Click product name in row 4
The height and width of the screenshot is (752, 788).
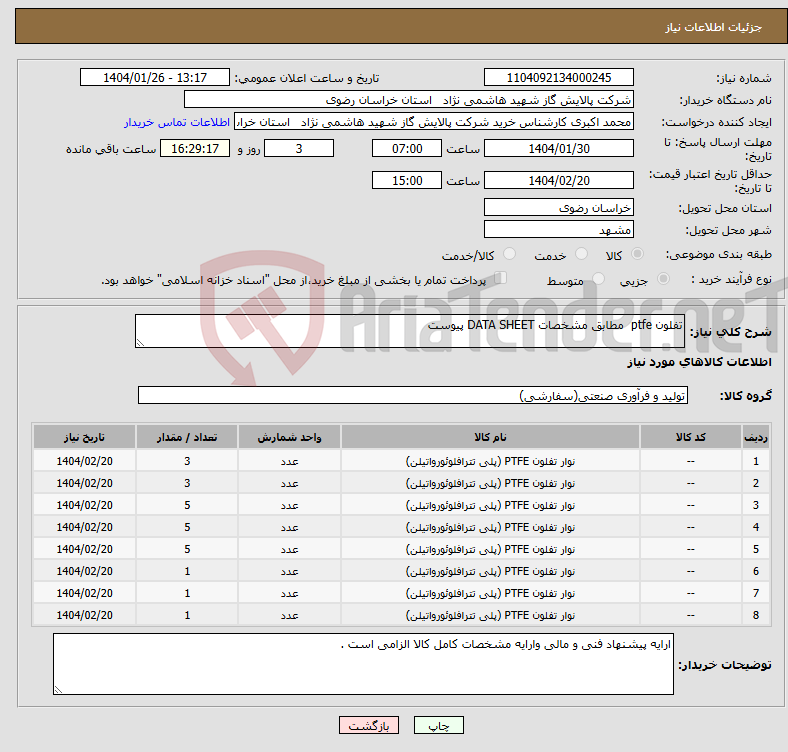[490, 527]
